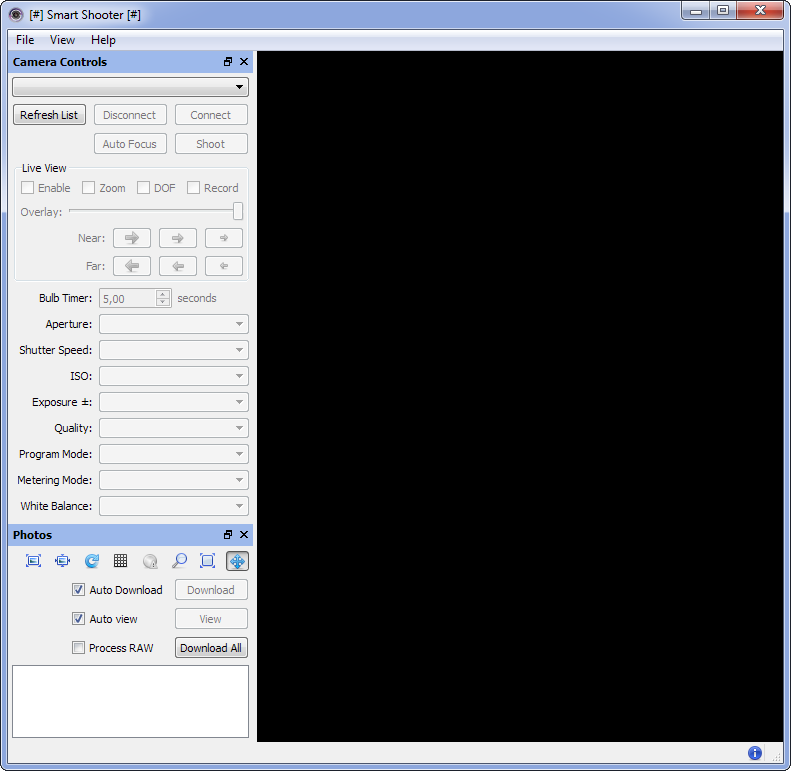Click the Overlay slider handle
This screenshot has height=771, width=791.
[238, 211]
